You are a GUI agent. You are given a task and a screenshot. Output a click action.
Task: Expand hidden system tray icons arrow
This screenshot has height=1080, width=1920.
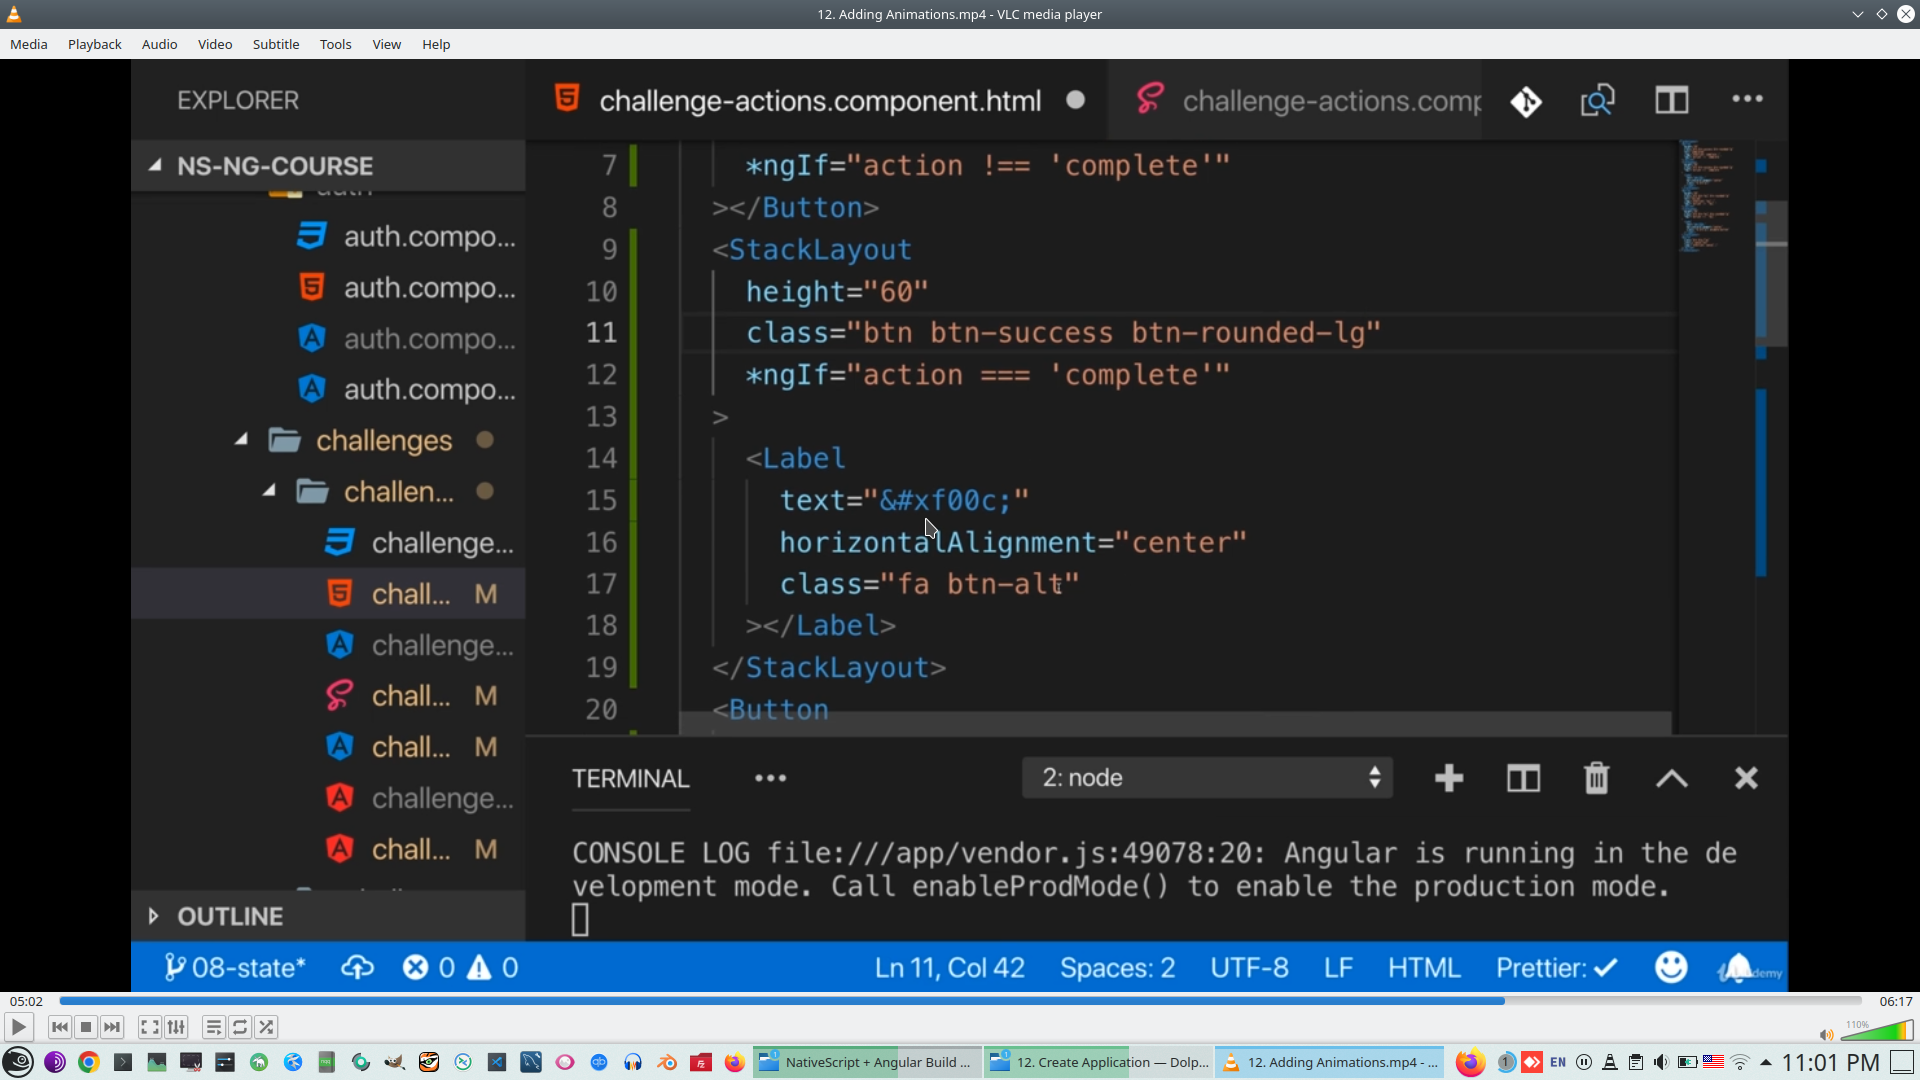click(x=1766, y=1062)
